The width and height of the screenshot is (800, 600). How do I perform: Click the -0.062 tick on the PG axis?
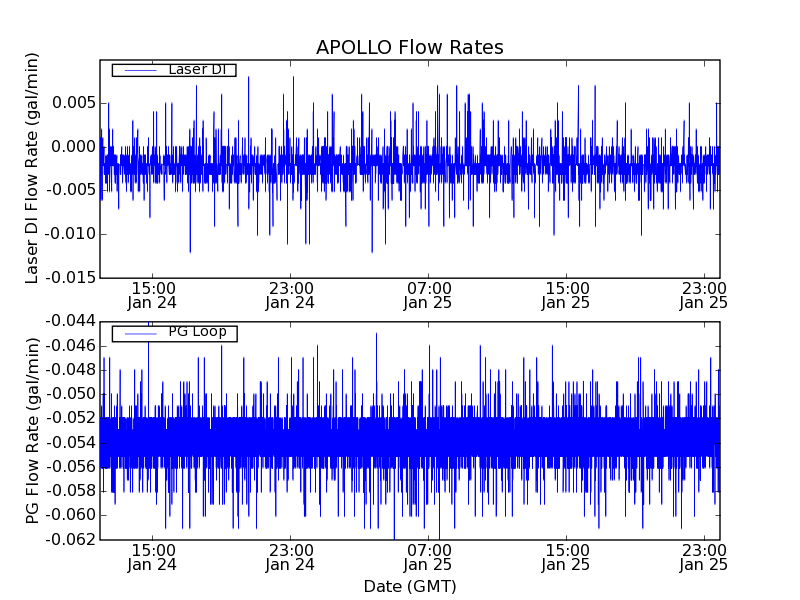point(71,539)
